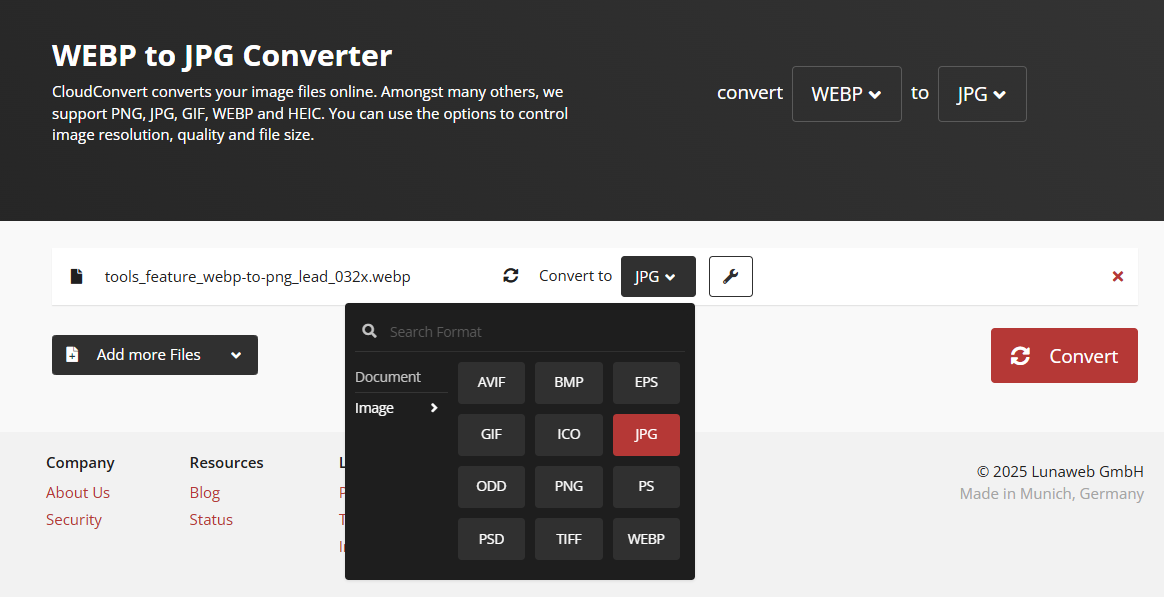Toggle the JPG Convert to dropdown in the file row
1164x597 pixels.
point(658,276)
